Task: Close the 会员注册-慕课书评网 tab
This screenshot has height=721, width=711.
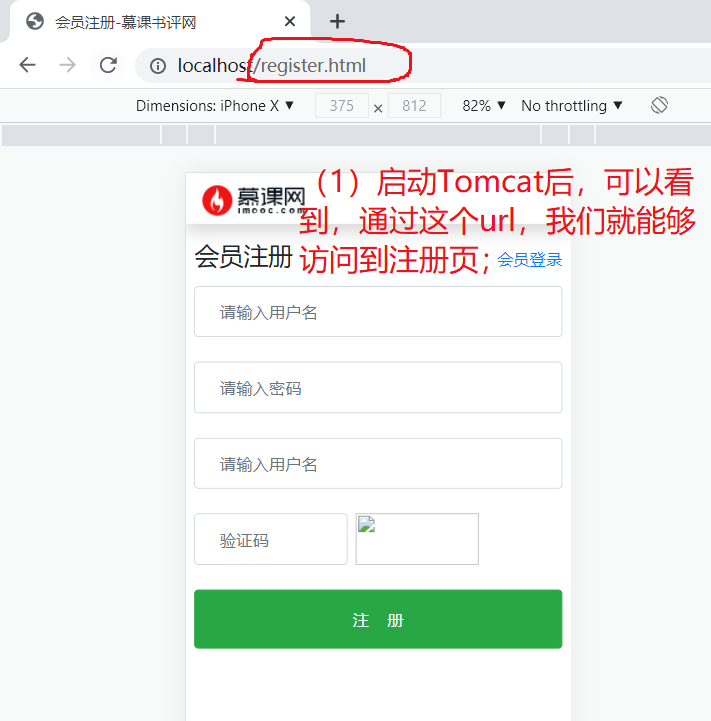Action: tap(290, 21)
